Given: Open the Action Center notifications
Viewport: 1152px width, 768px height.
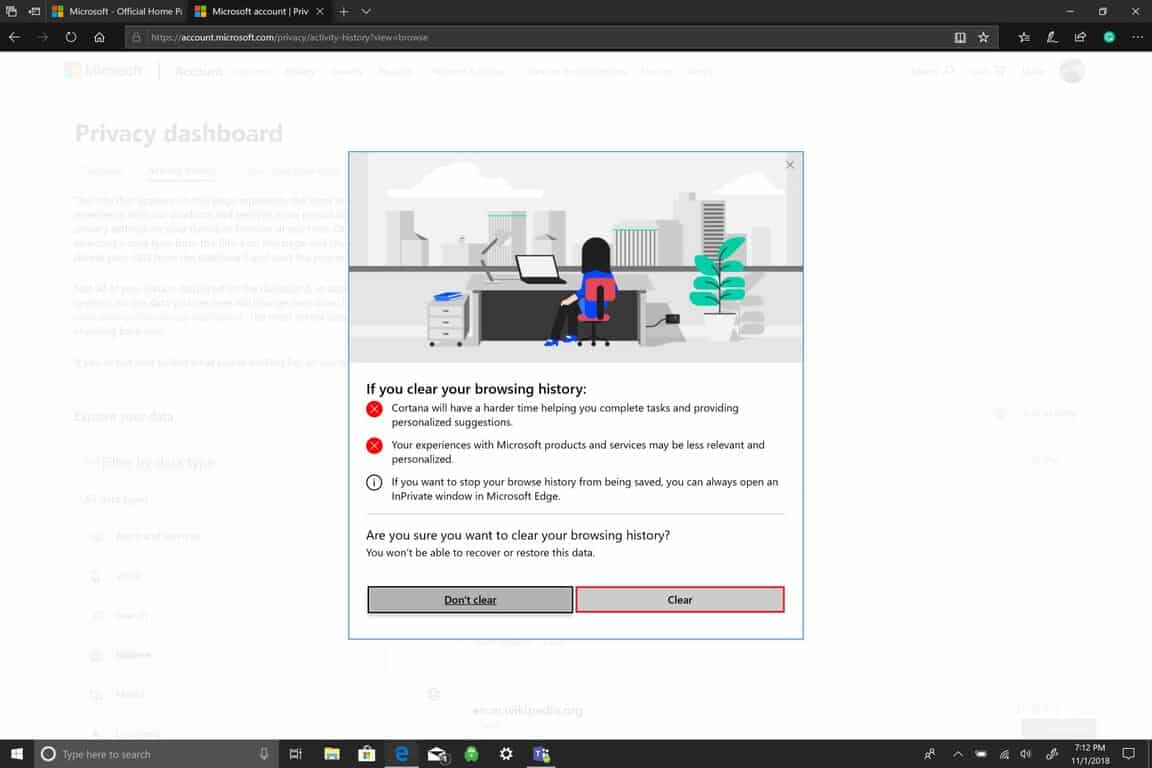Looking at the screenshot, I should [x=1128, y=754].
